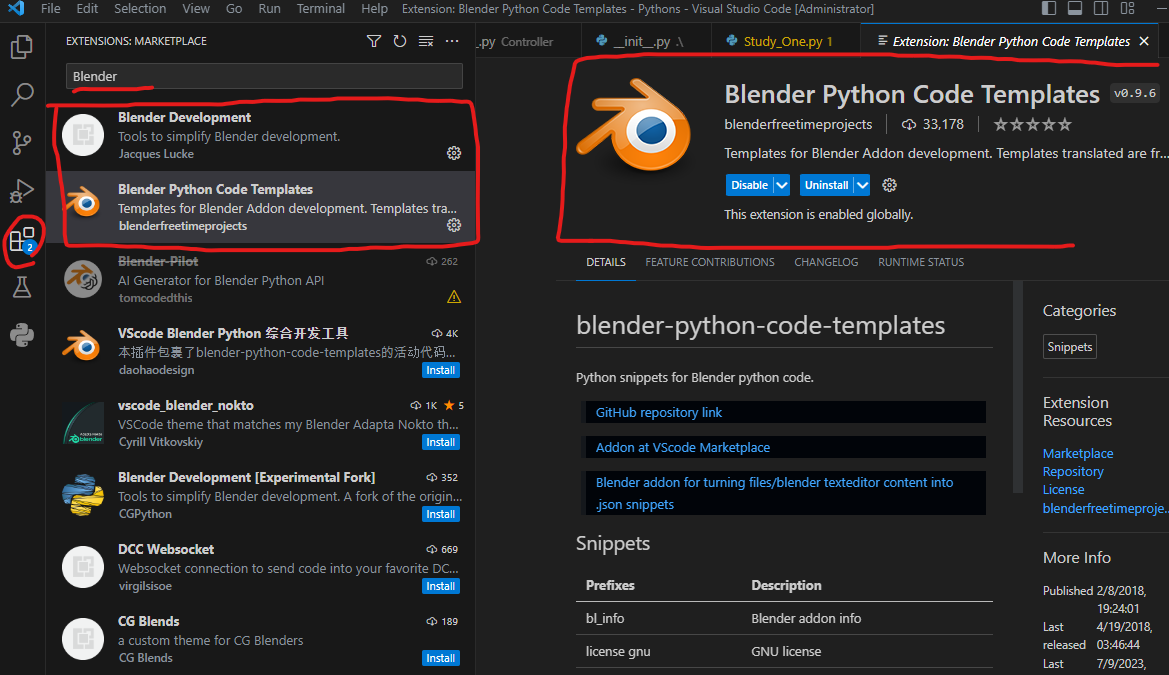Screen dimensions: 1169x675
Task: Open the Explorer view in activity bar
Action: point(22,47)
